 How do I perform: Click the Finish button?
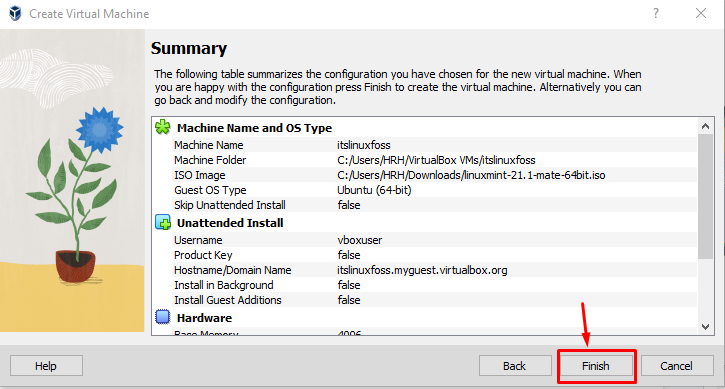point(596,366)
